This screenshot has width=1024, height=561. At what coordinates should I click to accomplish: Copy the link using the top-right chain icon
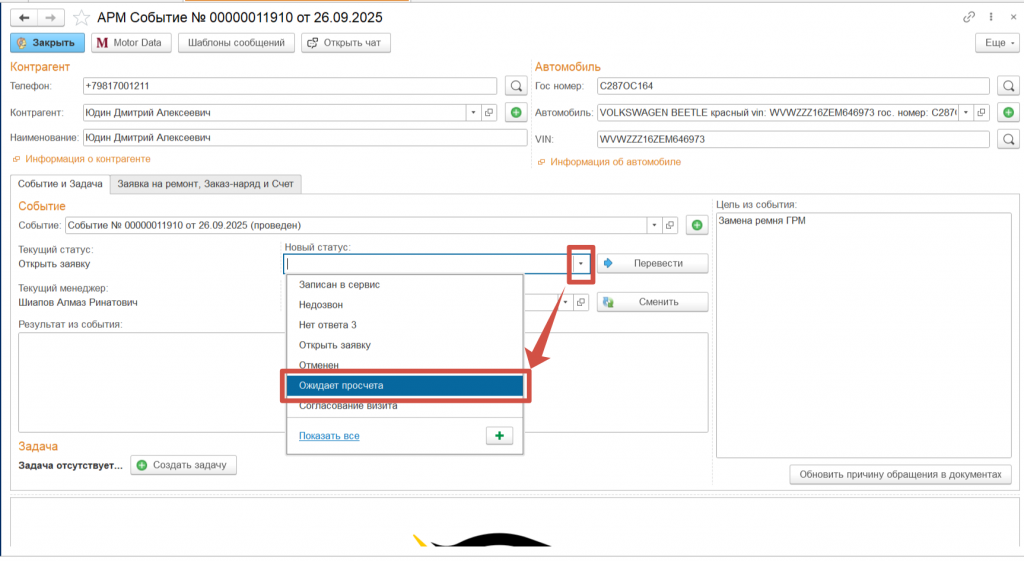click(x=969, y=18)
